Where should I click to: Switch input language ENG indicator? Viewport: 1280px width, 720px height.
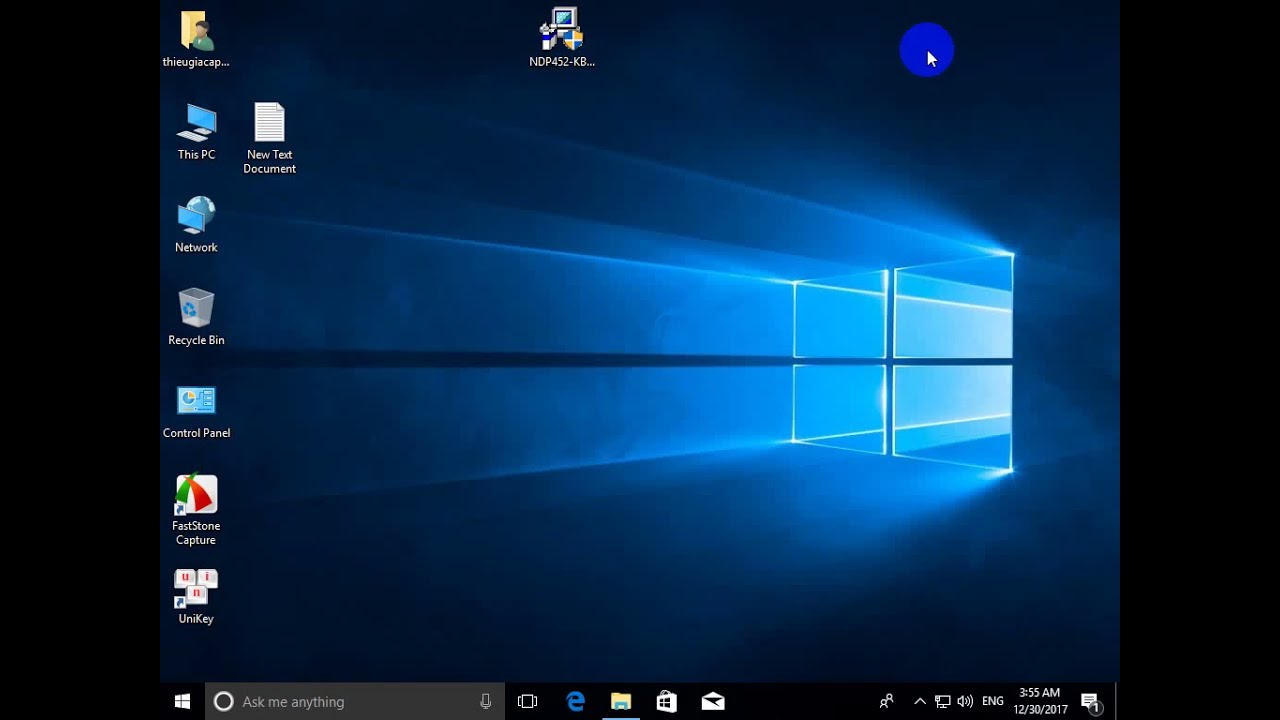(993, 702)
